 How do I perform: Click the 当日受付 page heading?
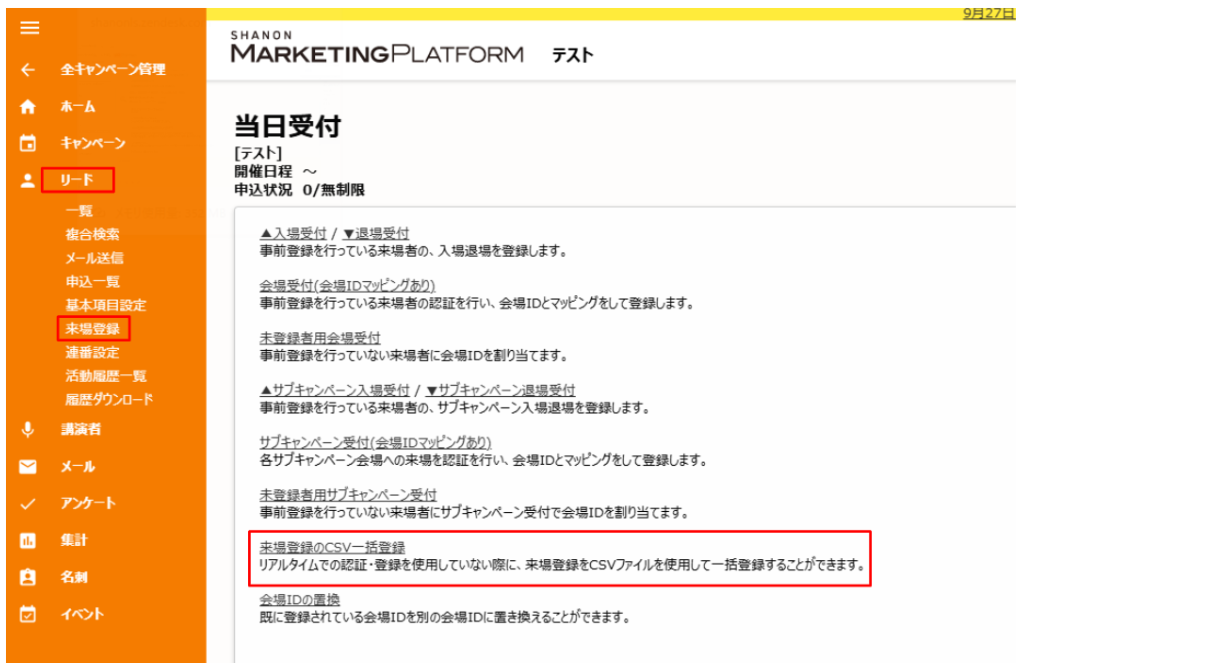point(287,126)
